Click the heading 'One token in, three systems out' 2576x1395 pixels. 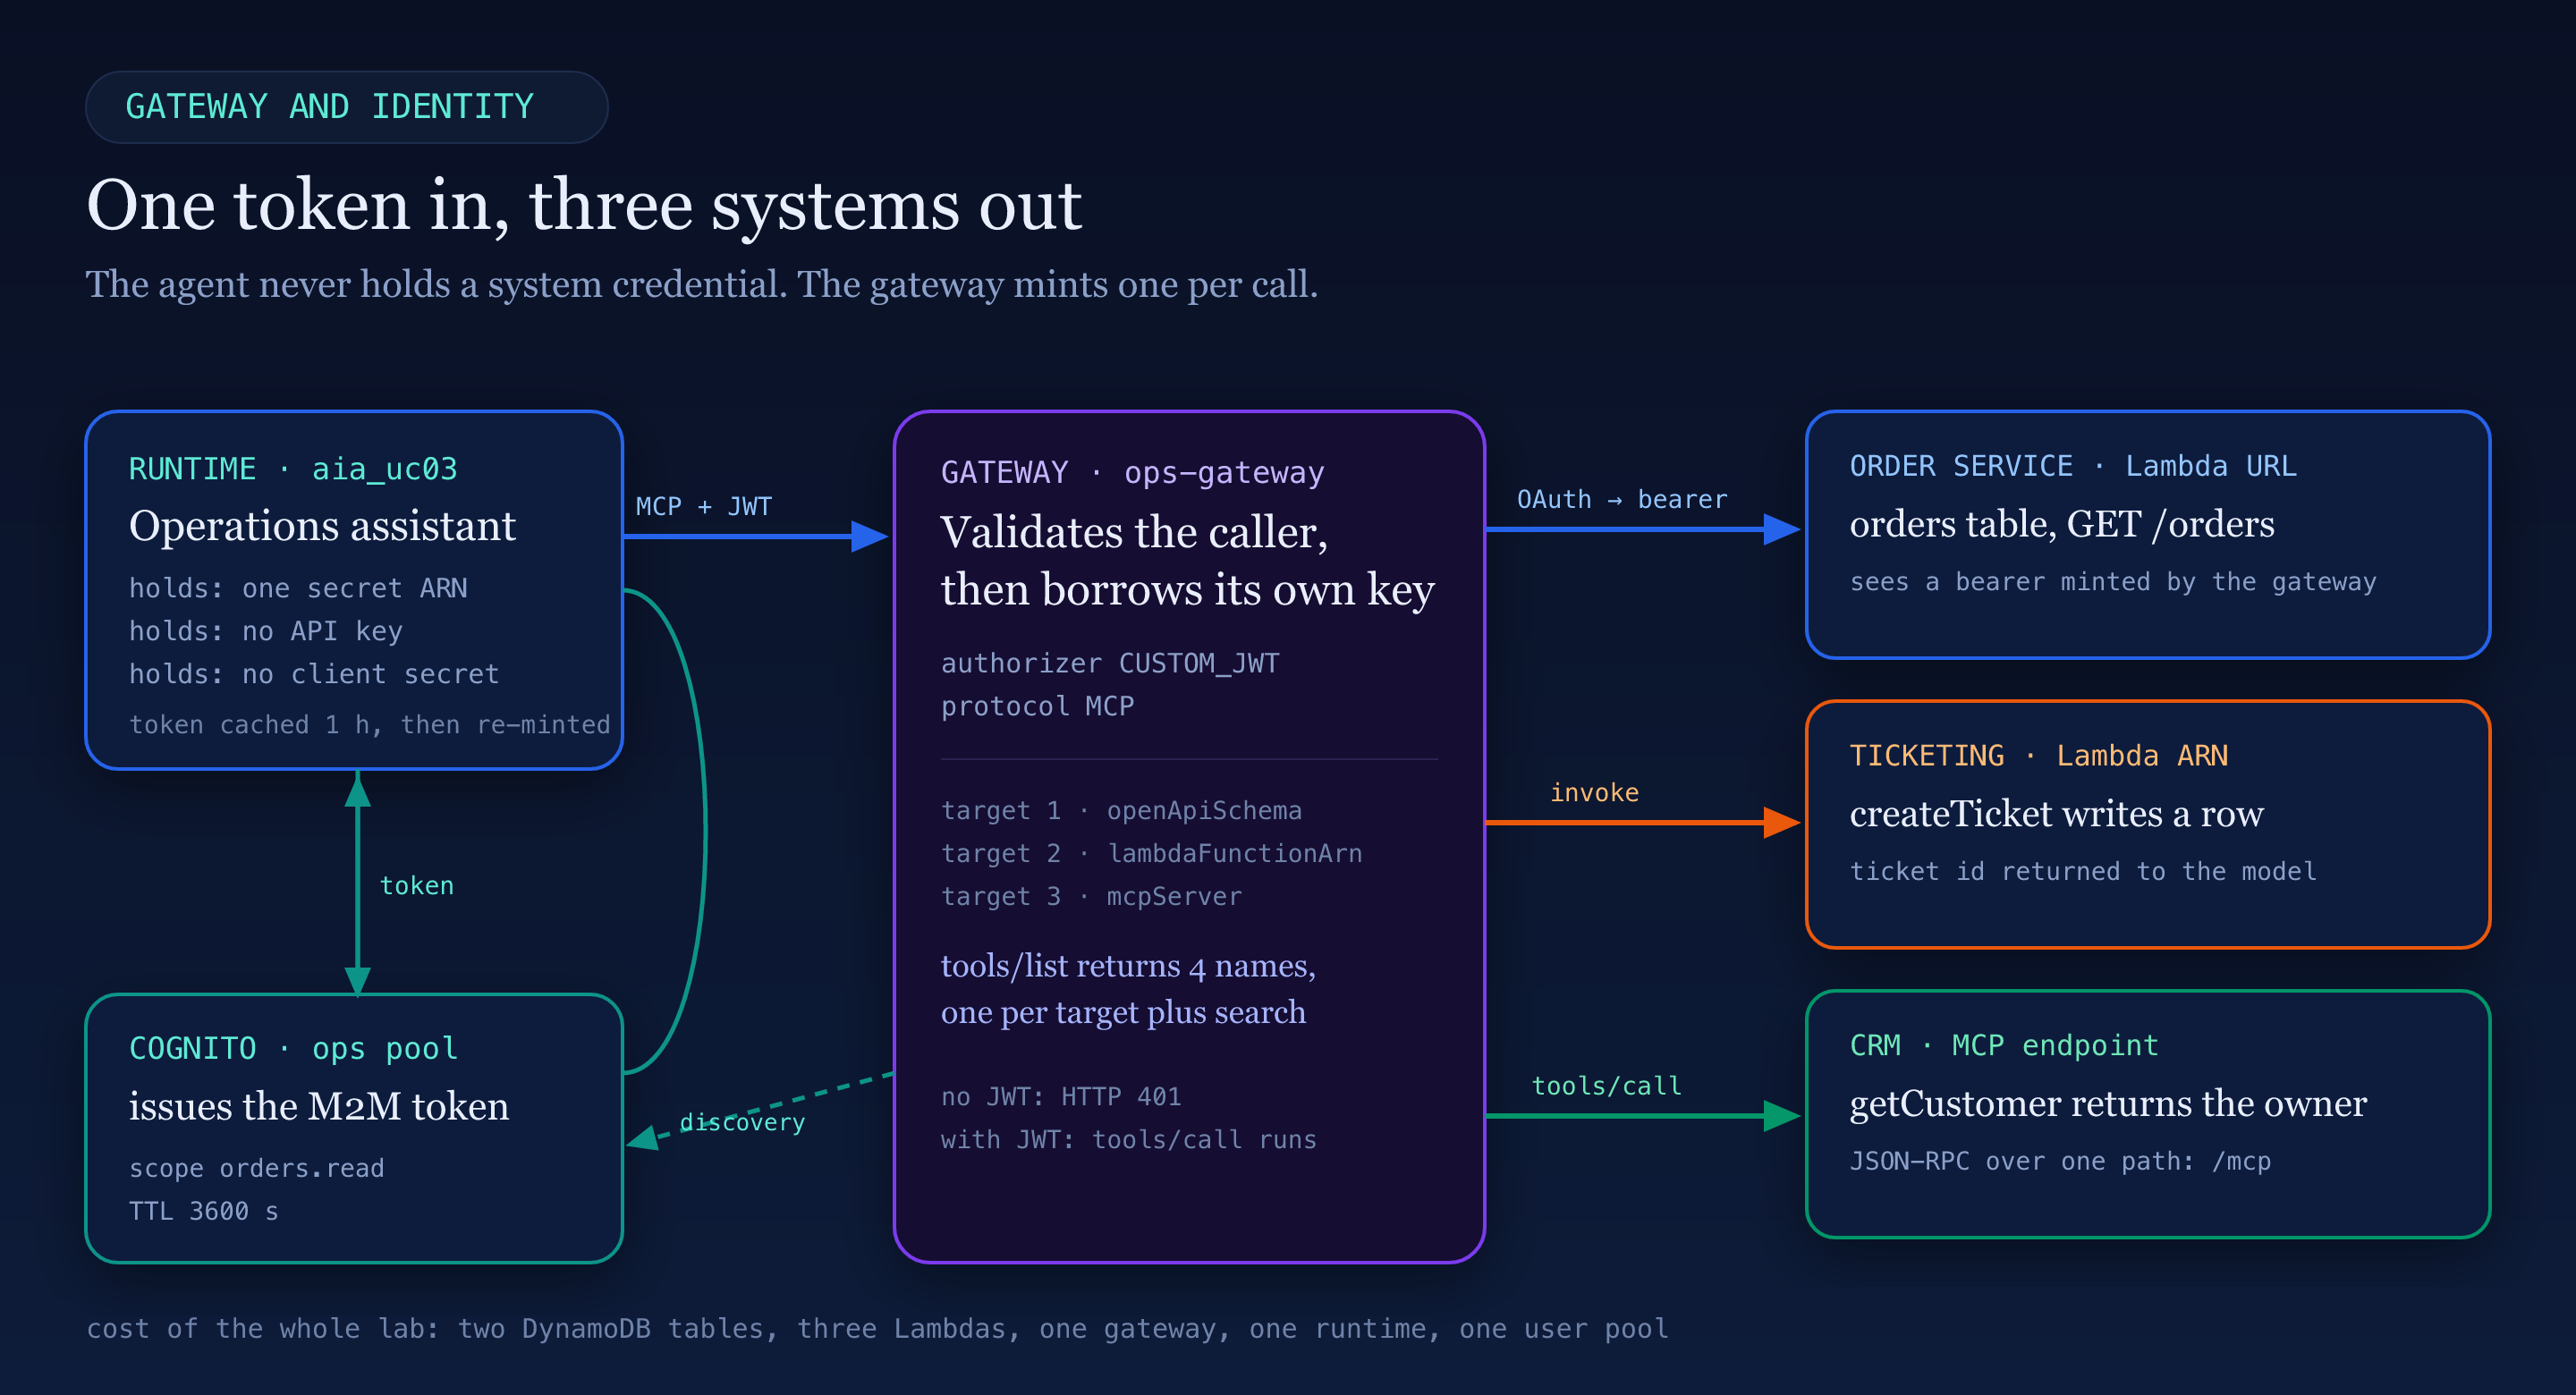pos(584,205)
